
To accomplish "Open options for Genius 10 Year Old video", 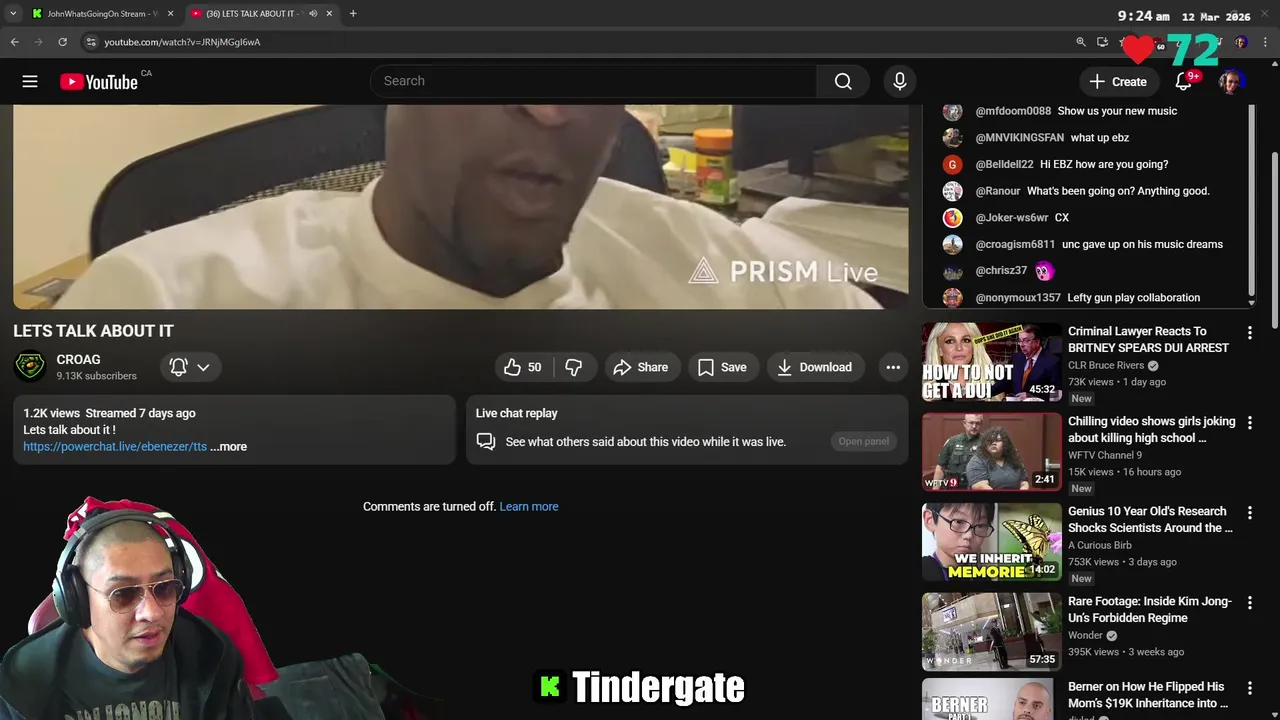I will [x=1249, y=513].
